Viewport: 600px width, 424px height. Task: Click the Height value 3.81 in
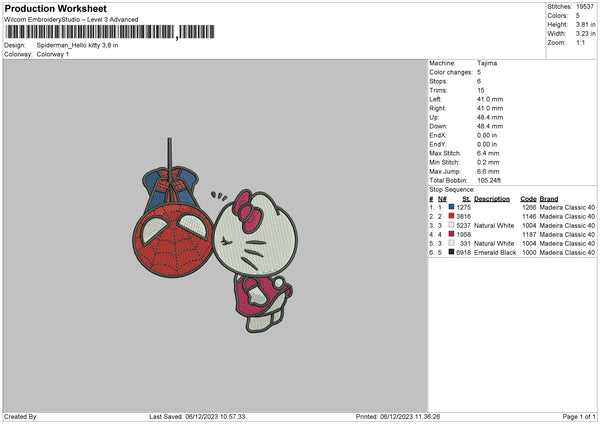pos(585,24)
